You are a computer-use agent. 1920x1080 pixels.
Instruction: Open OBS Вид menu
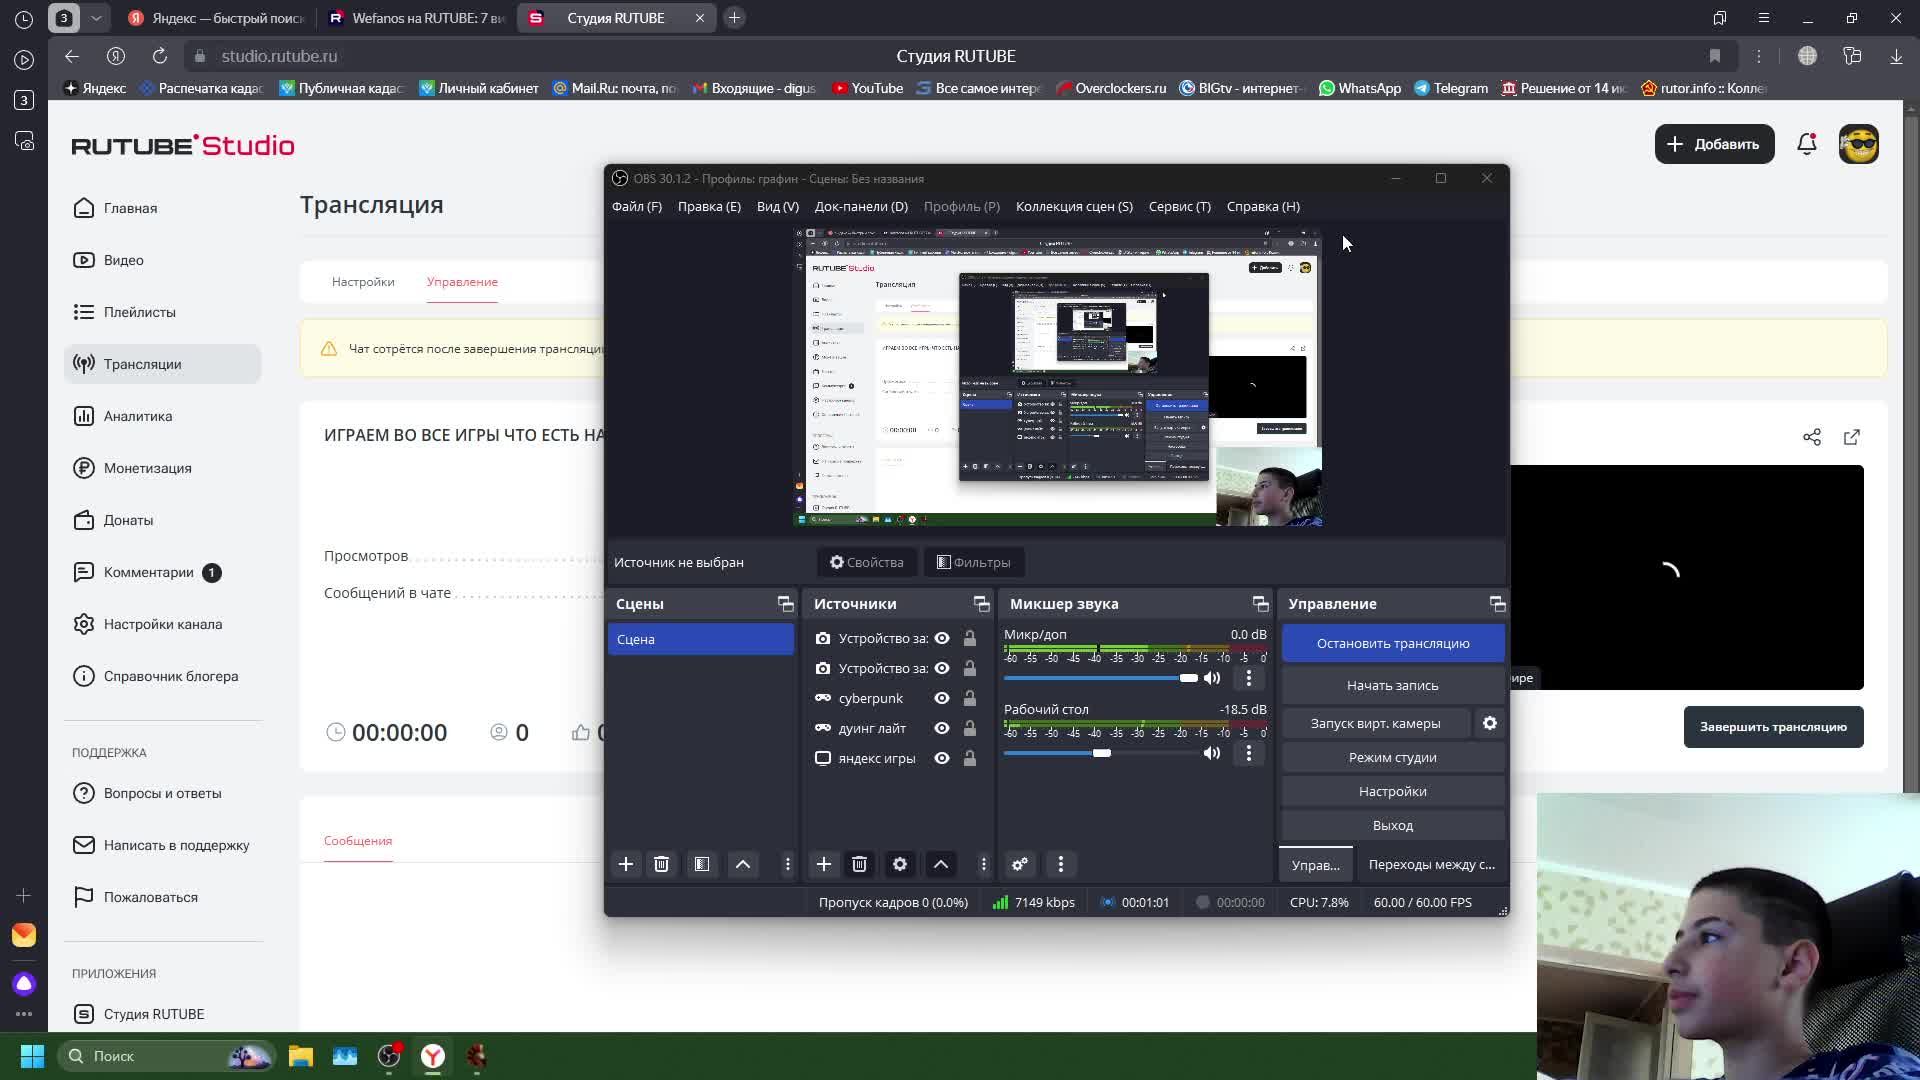coord(778,206)
